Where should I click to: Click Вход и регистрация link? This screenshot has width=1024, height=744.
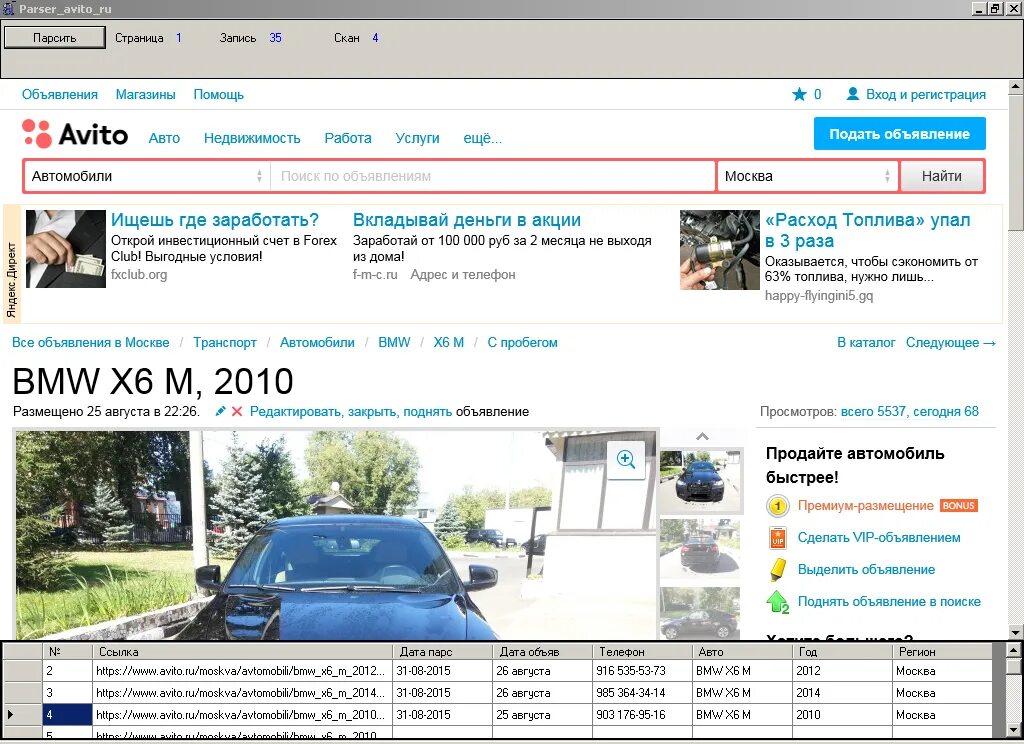pyautogui.click(x=925, y=95)
